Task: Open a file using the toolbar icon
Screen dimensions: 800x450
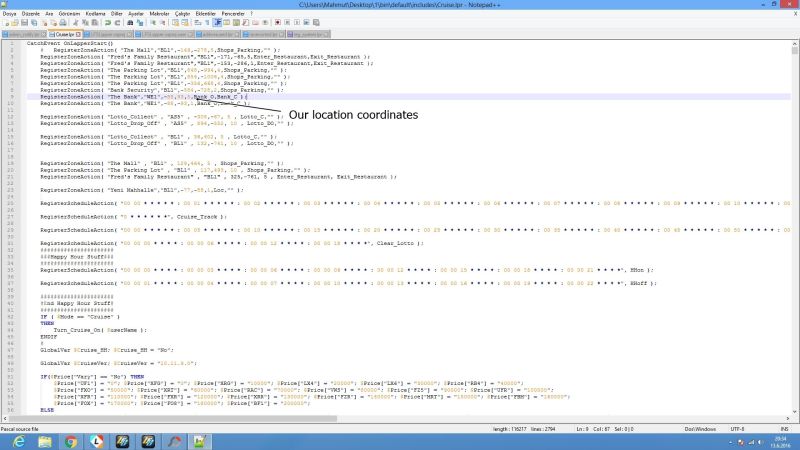Action: pyautogui.click(x=15, y=22)
